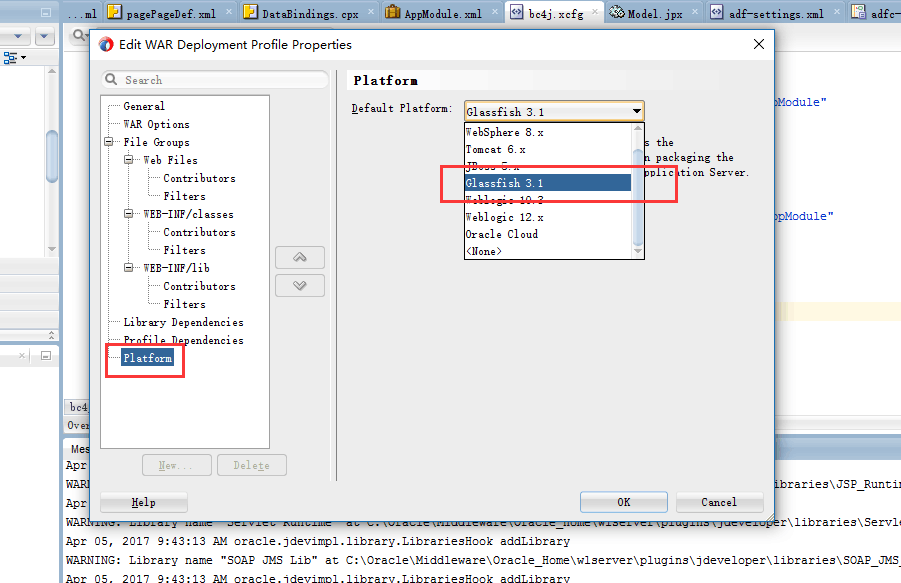Click the move down arrow button
The image size is (901, 583).
click(300, 285)
